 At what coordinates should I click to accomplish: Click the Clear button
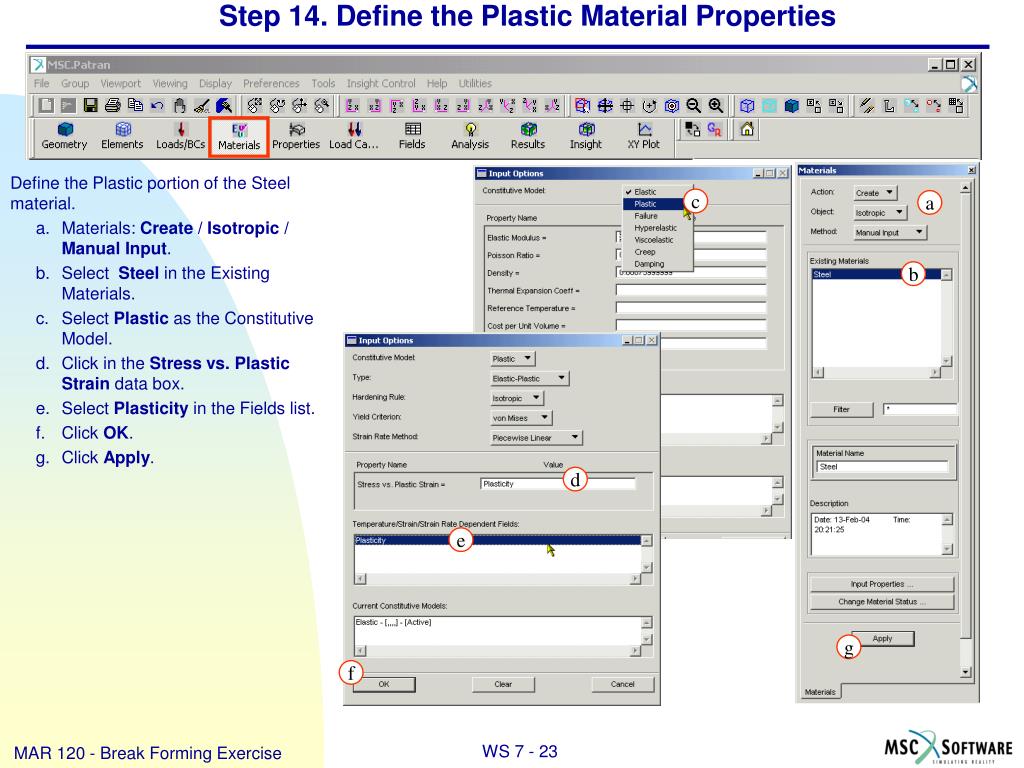click(x=503, y=684)
